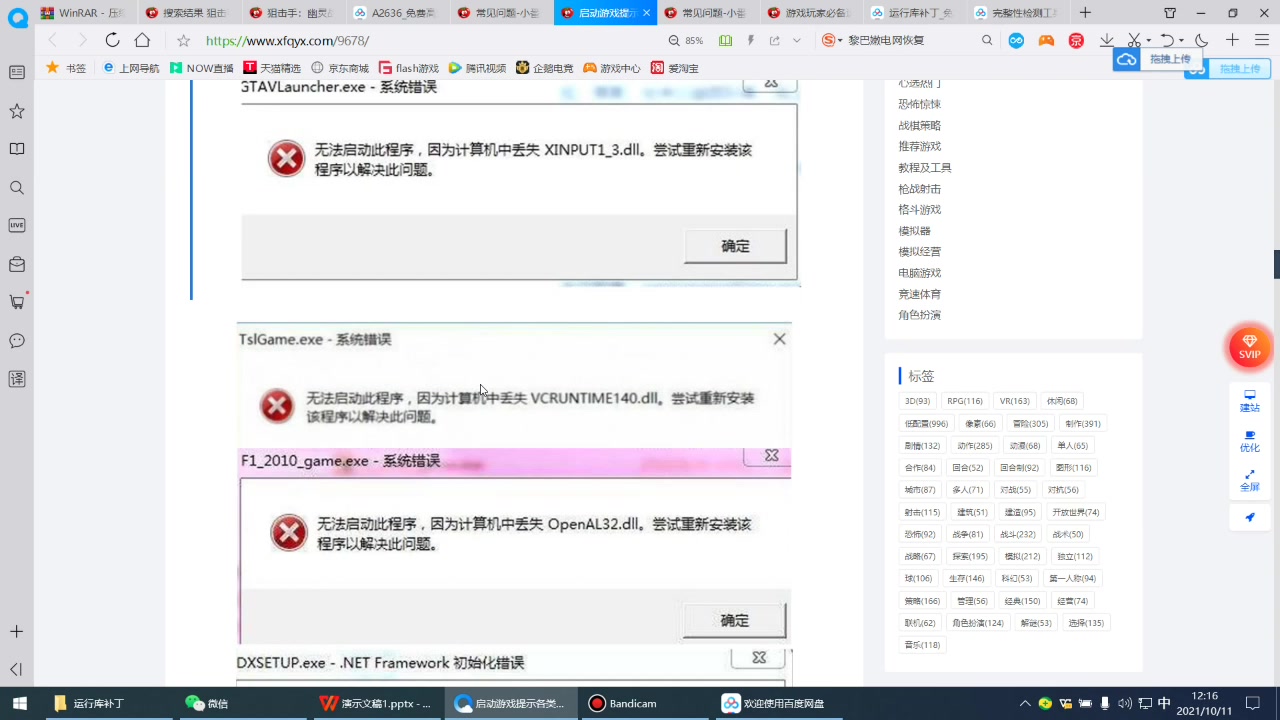Click the 低配置(996) tag
Image resolution: width=1280 pixels, height=720 pixels.
pos(926,423)
